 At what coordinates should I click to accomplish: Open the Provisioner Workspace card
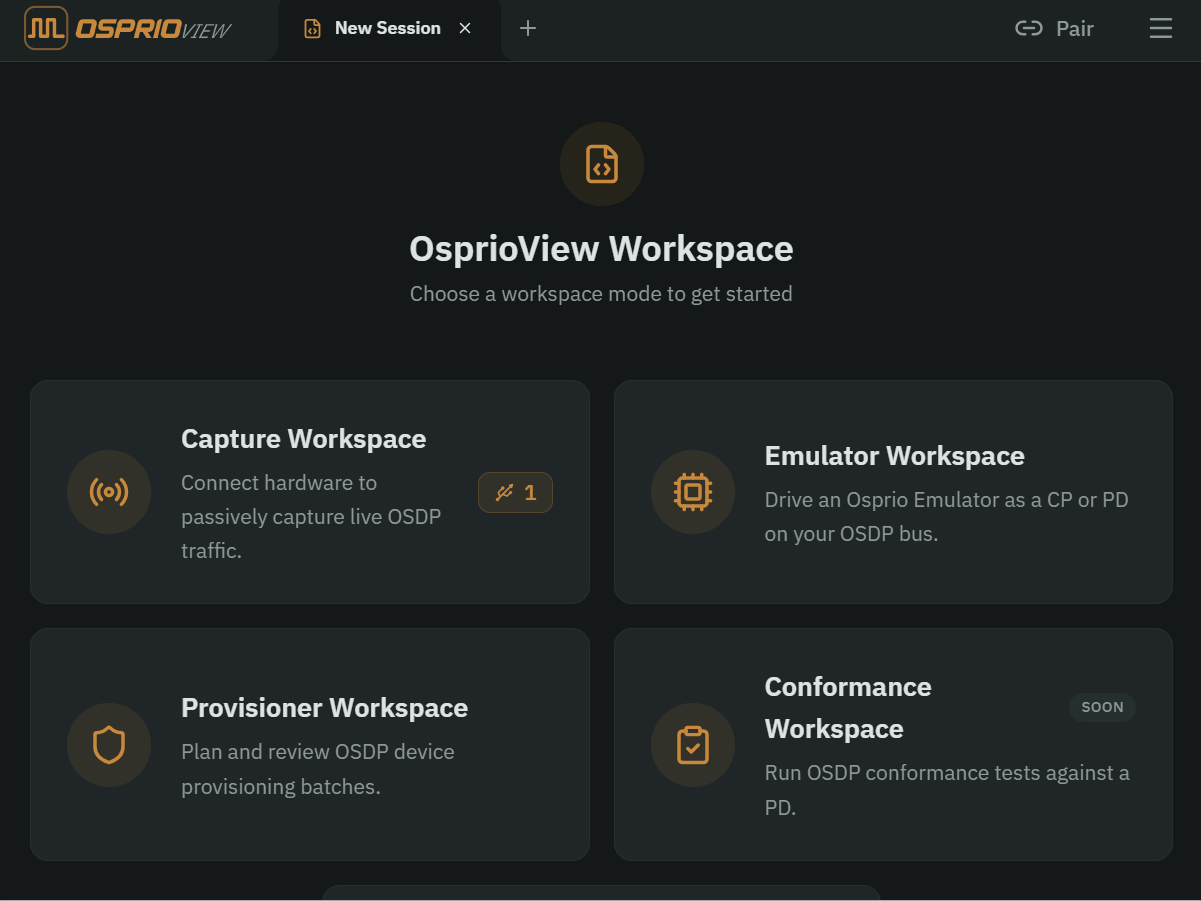click(310, 744)
